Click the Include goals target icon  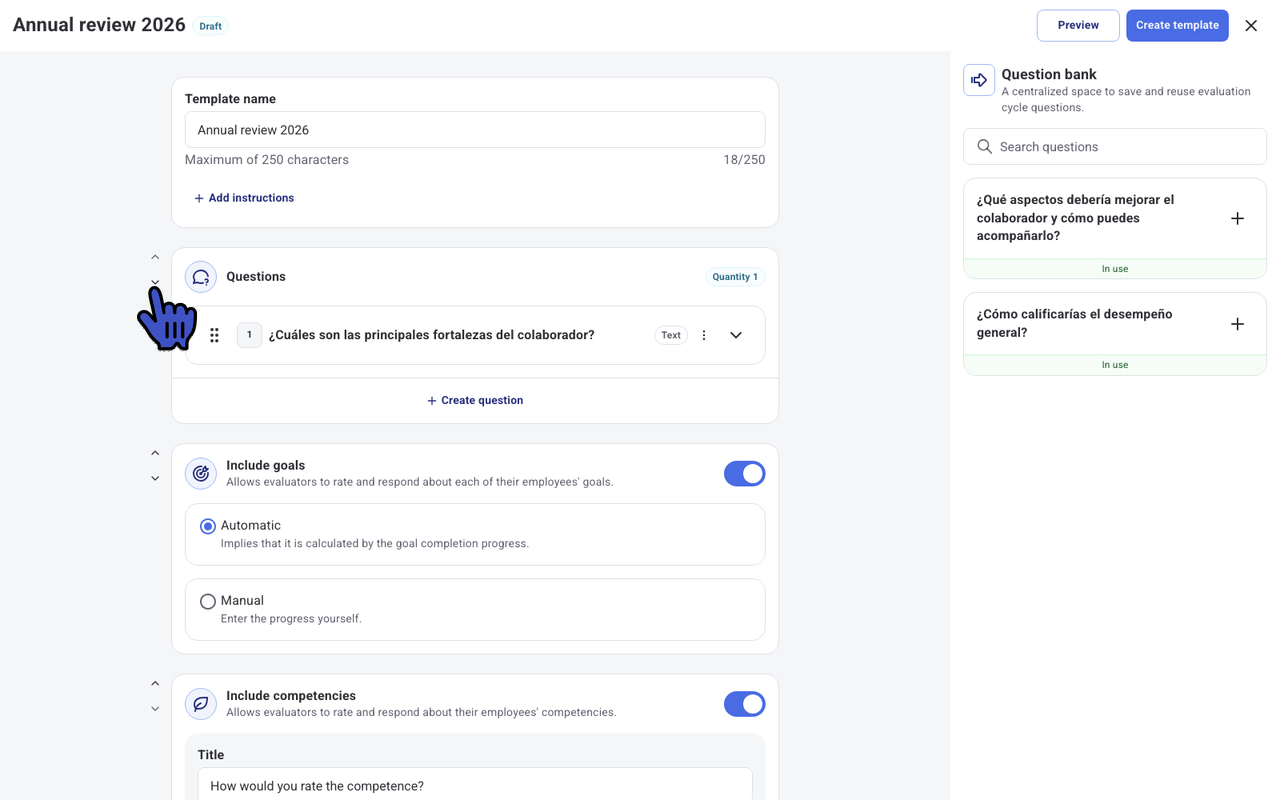click(201, 474)
